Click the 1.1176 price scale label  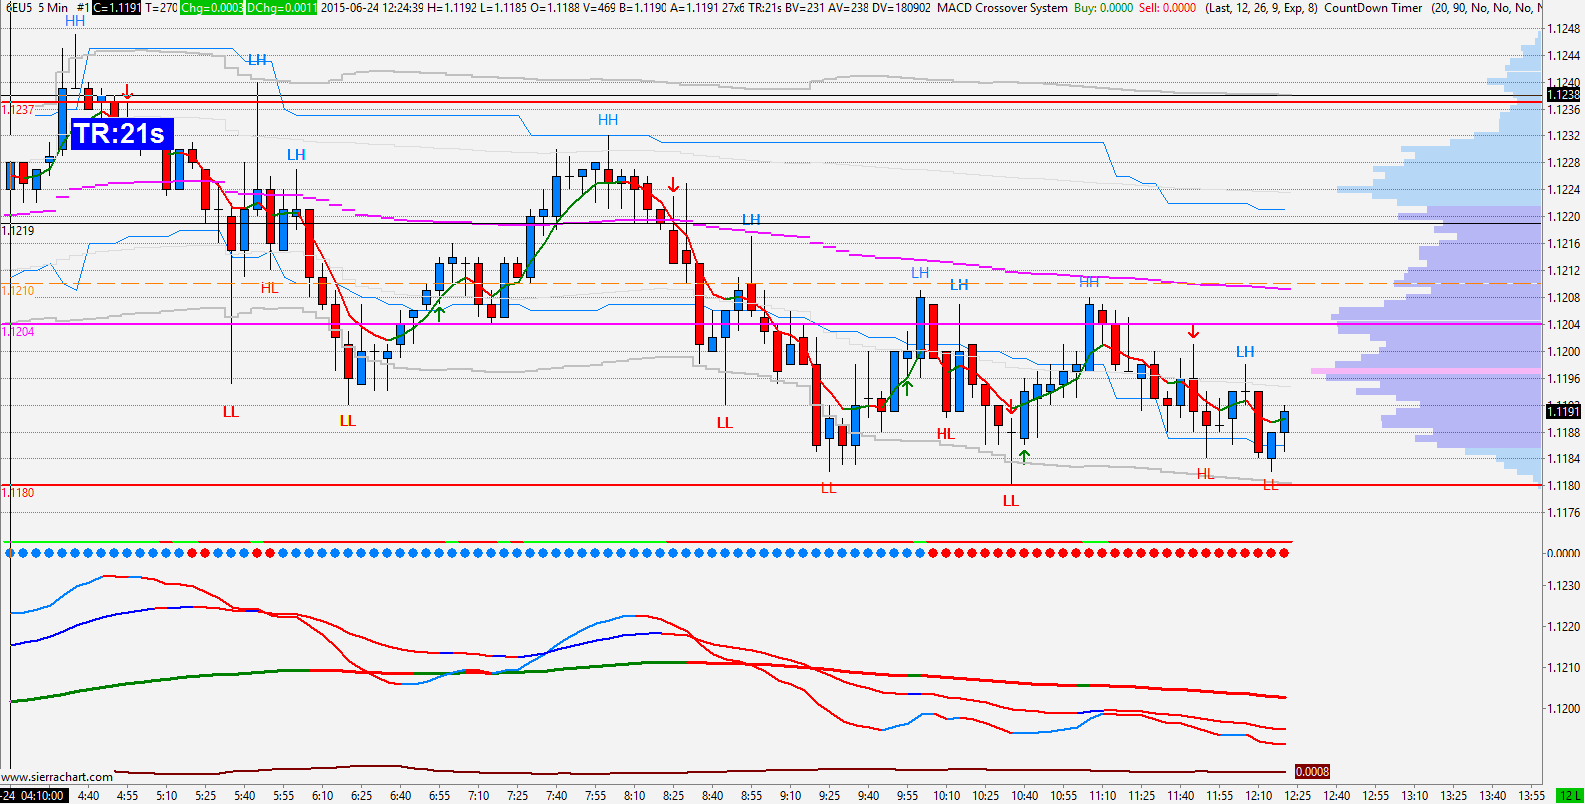coord(1563,513)
